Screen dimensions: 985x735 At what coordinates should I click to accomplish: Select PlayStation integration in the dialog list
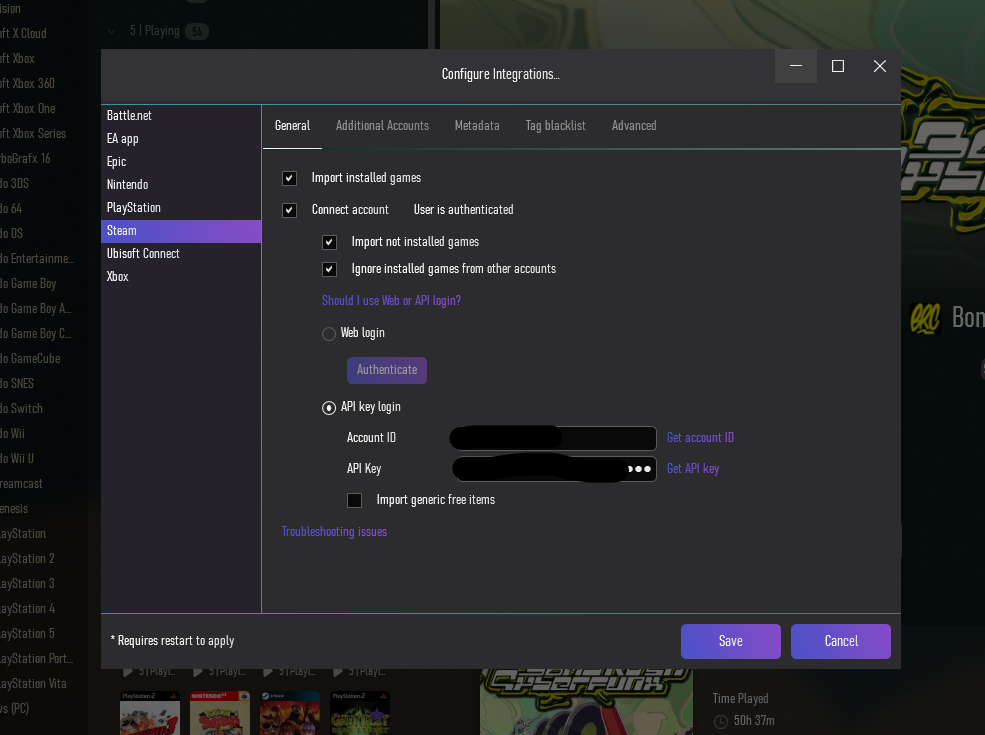(181, 208)
